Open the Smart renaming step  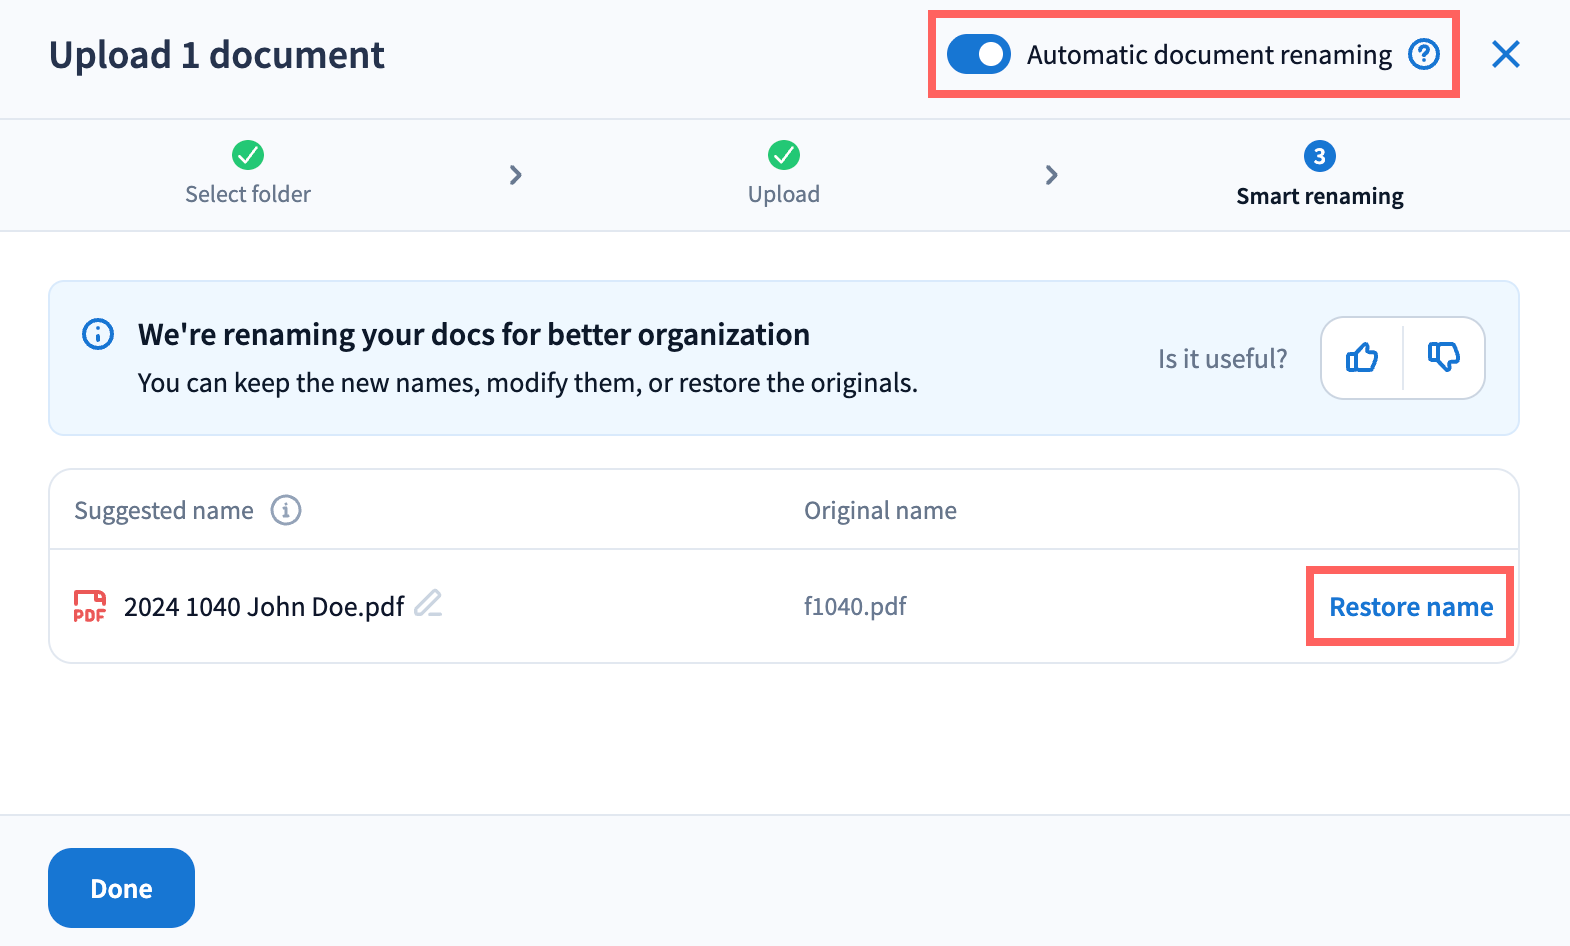1319,195
